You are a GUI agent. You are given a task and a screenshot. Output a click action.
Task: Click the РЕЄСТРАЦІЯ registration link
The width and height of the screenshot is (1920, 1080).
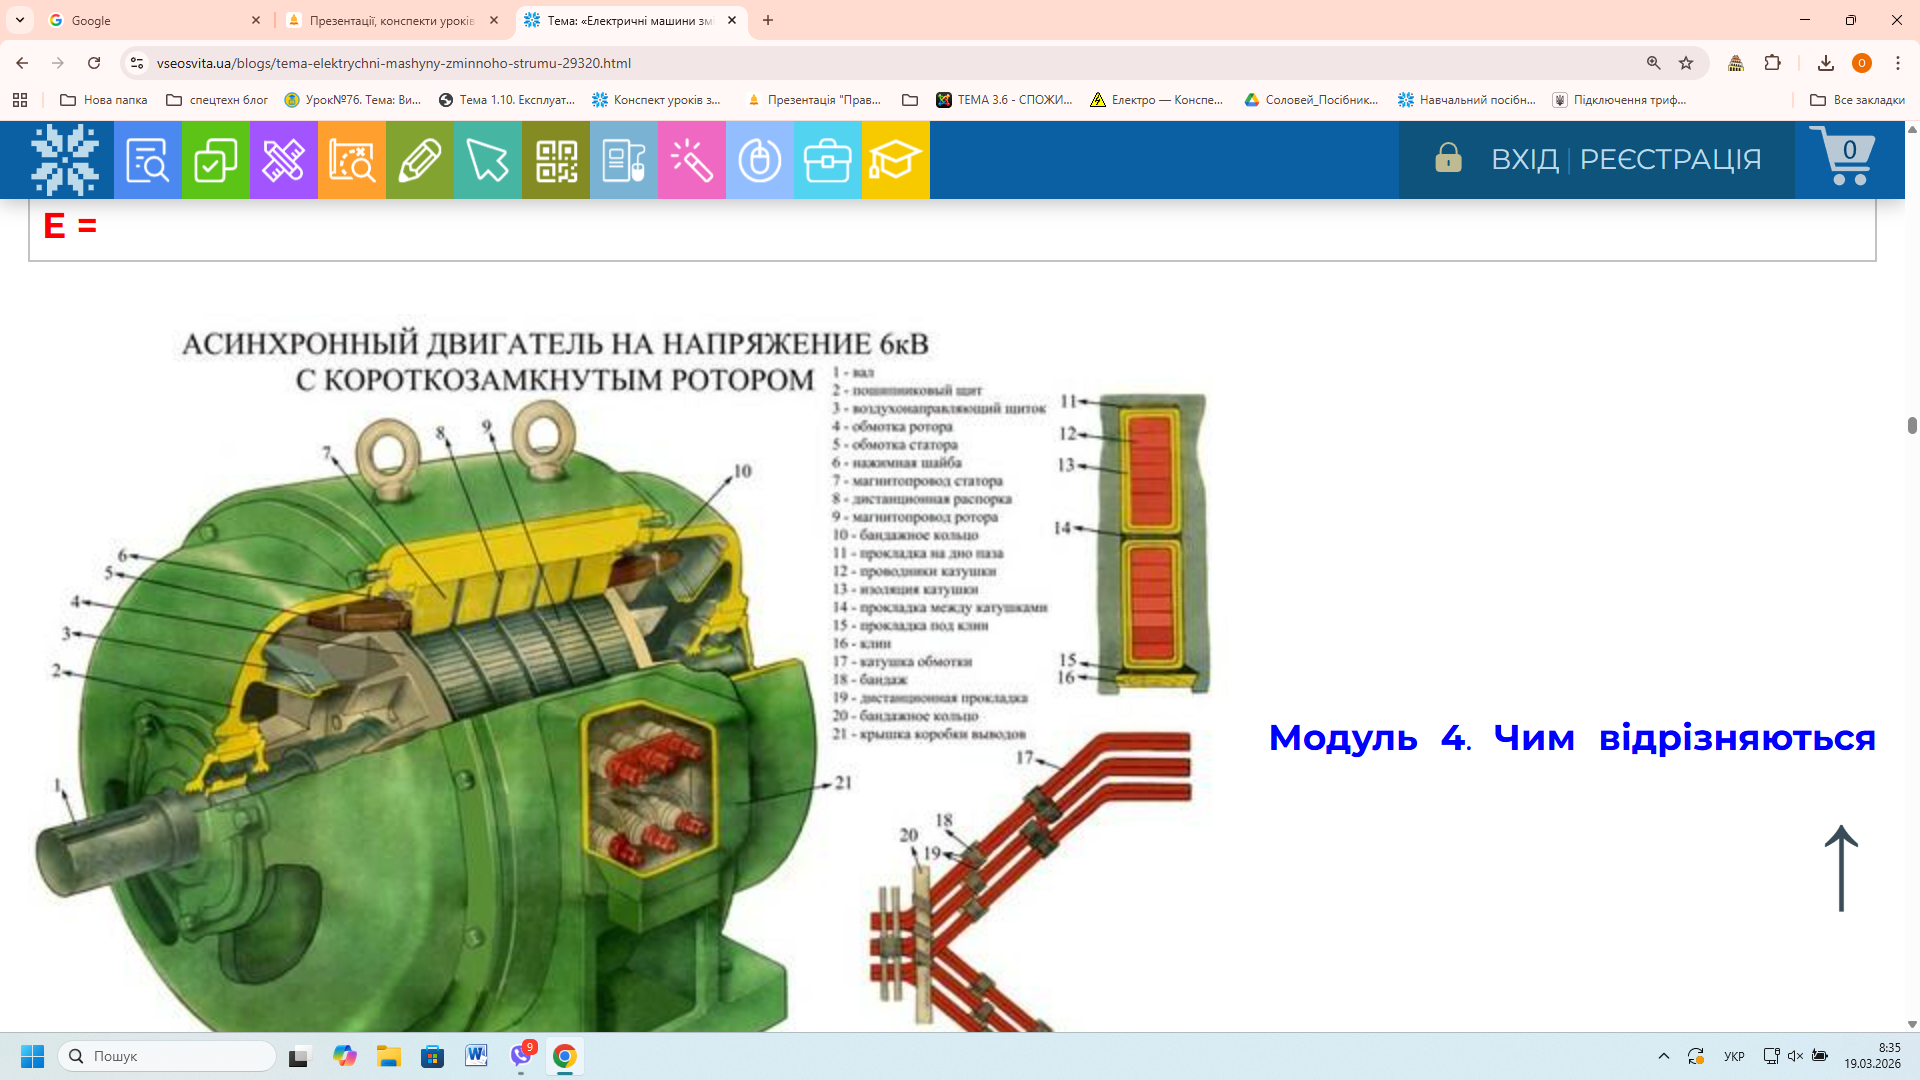[x=1670, y=159]
